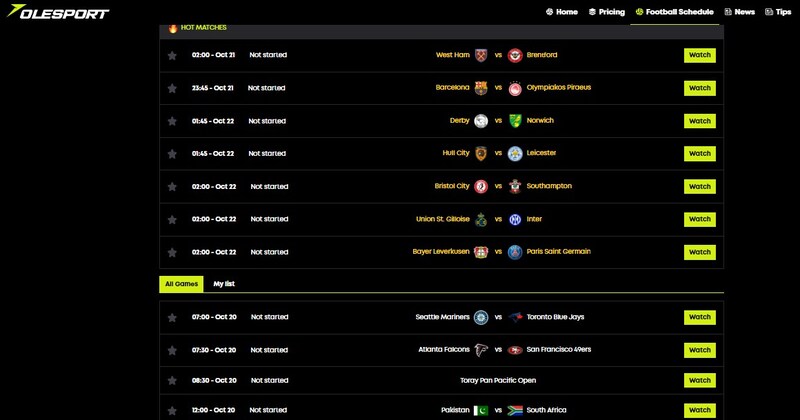Watch the Hull City vs Leicester match

pyautogui.click(x=700, y=154)
